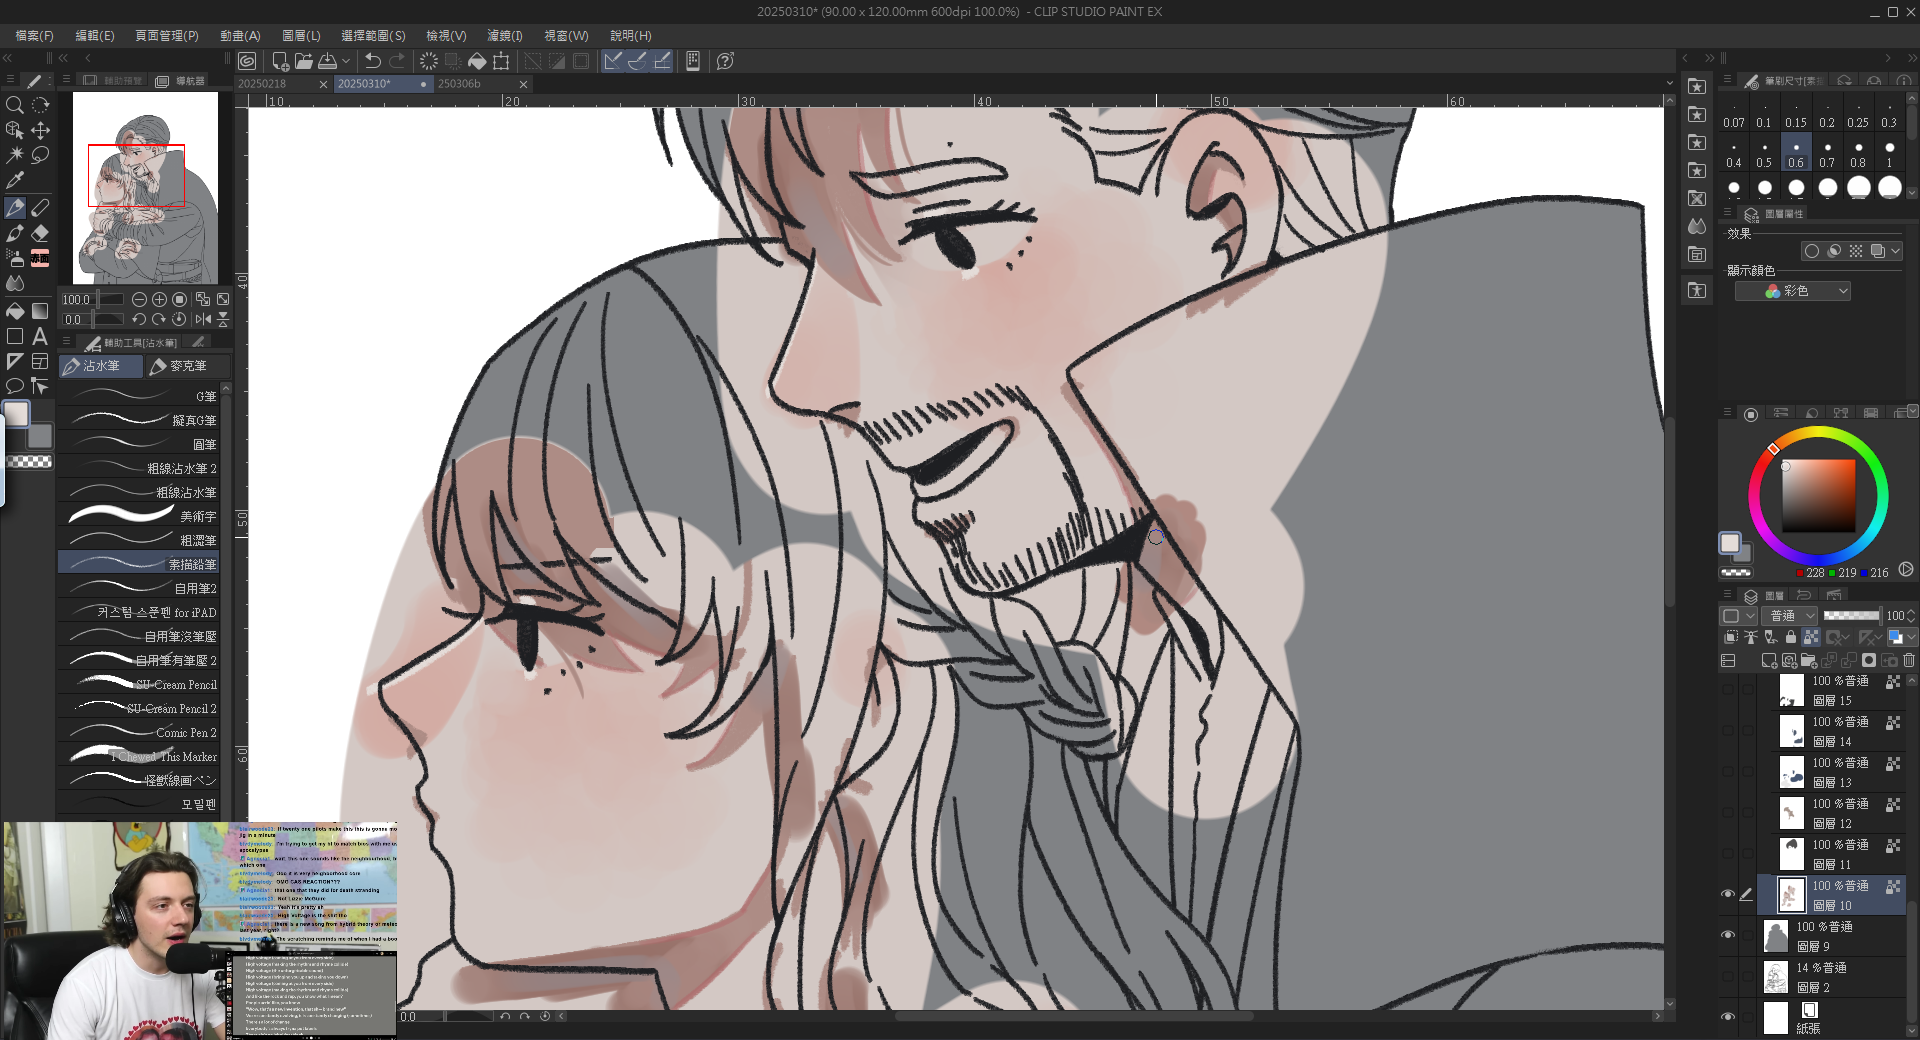This screenshot has height=1040, width=1920.
Task: Open a file with folder icon
Action: 304,61
